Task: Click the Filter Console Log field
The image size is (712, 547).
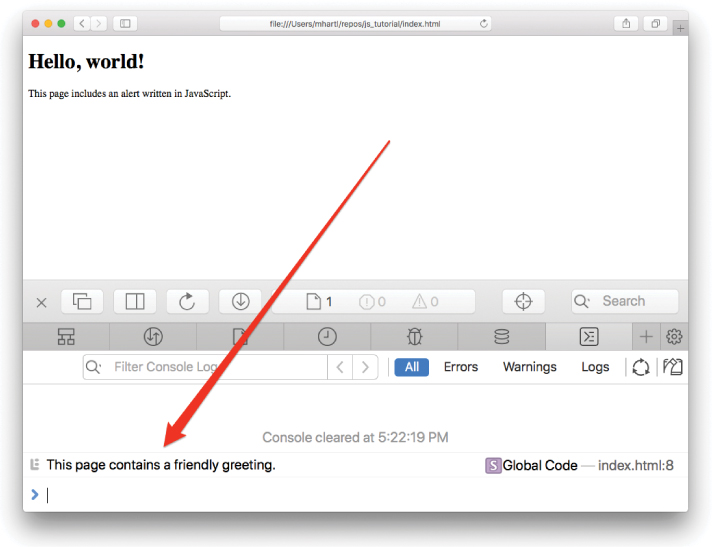Action: 215,367
